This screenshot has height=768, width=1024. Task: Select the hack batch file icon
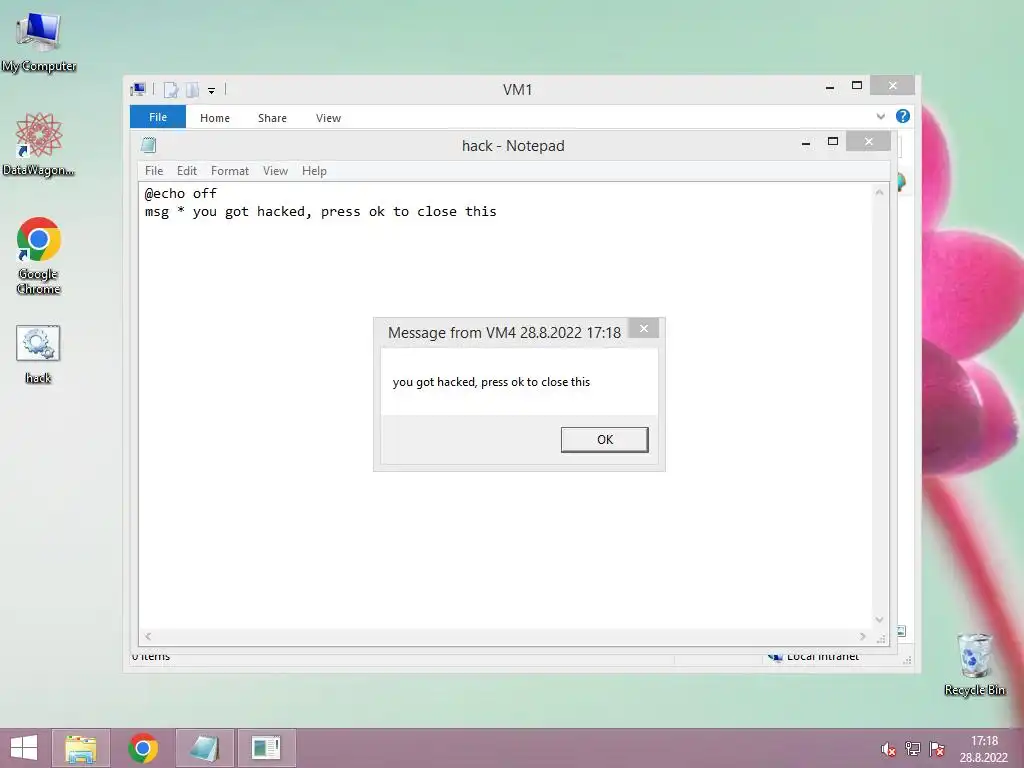[38, 355]
